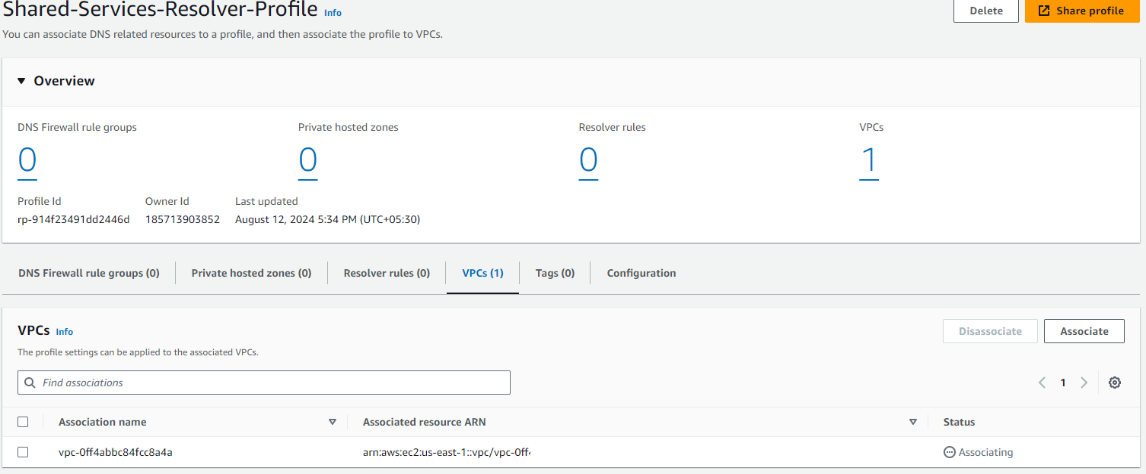The image size is (1146, 474).
Task: Open table preferences gear icon
Action: 1114,383
